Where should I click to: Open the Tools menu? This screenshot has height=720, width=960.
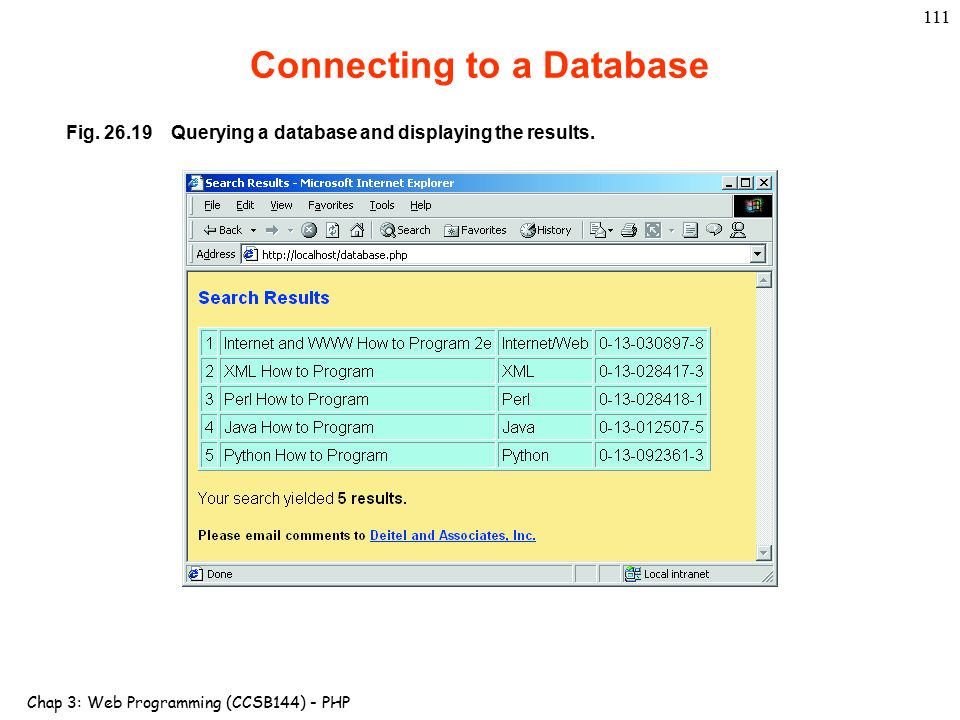pyautogui.click(x=381, y=205)
